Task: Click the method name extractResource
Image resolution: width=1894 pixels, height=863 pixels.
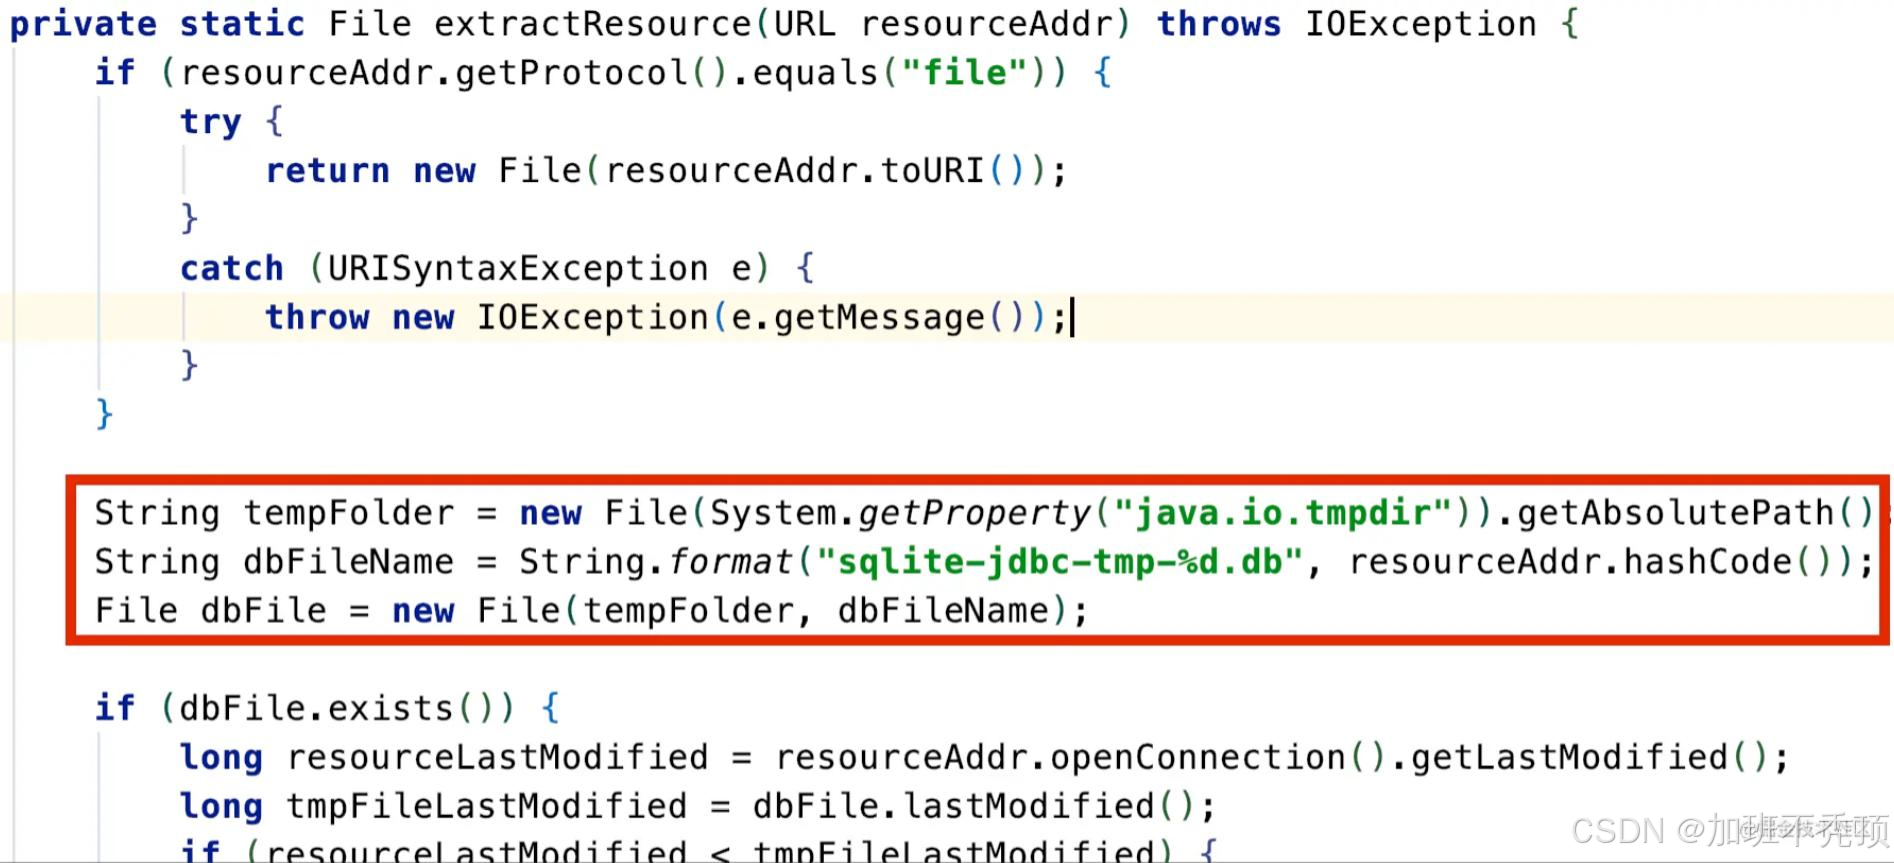Action: (x=592, y=23)
